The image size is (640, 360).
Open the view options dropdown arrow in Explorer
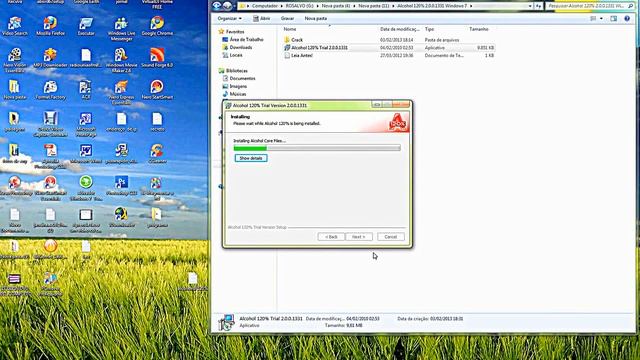pos(601,18)
